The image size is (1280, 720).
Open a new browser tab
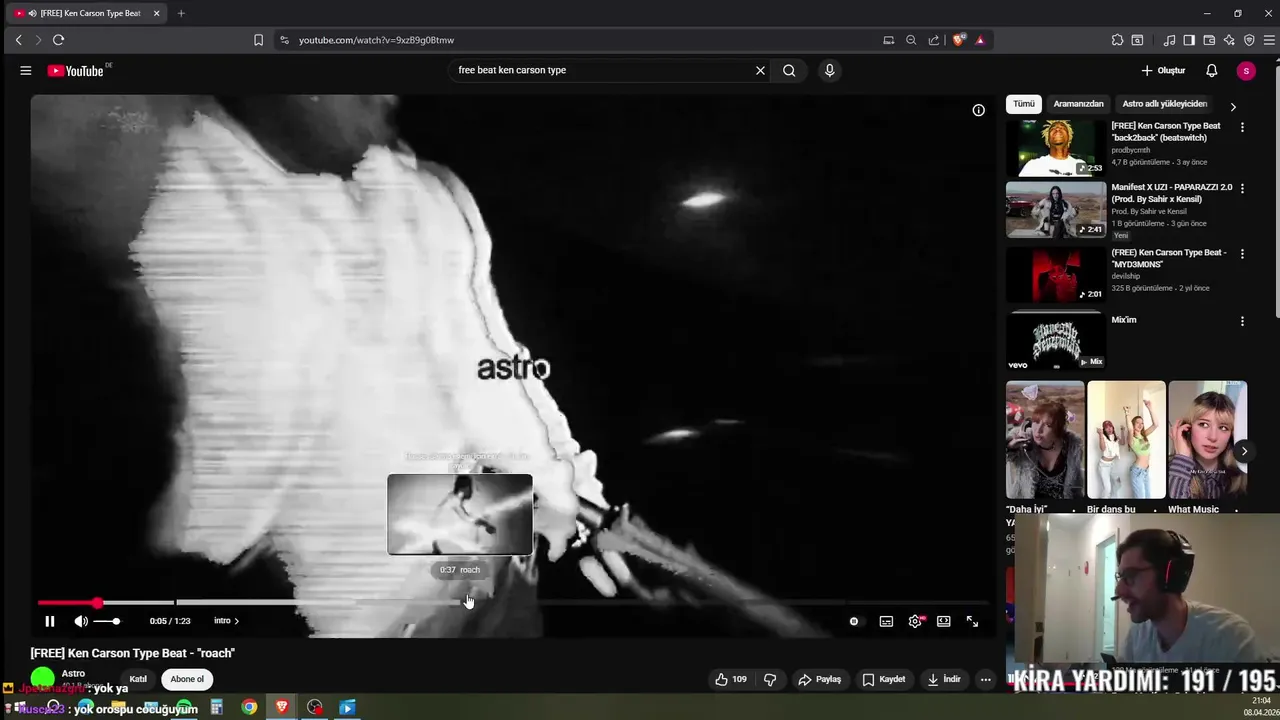pos(181,13)
